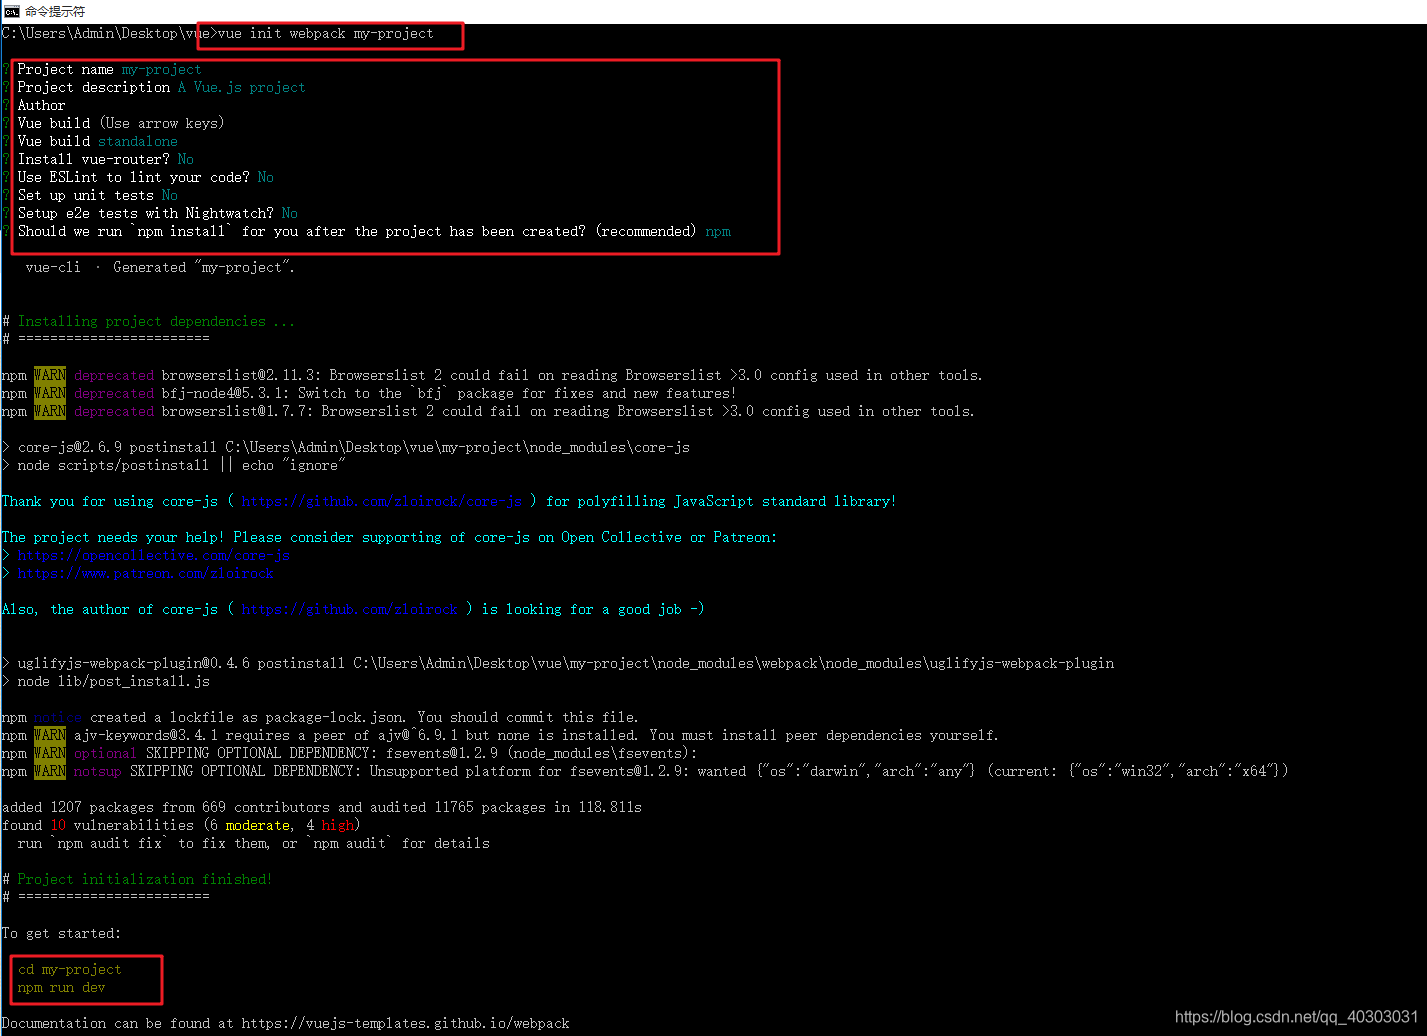Screen dimensions: 1427x1036
Task: Click the browserslist@2.11.3 deprecated warning line
Action: (x=492, y=375)
